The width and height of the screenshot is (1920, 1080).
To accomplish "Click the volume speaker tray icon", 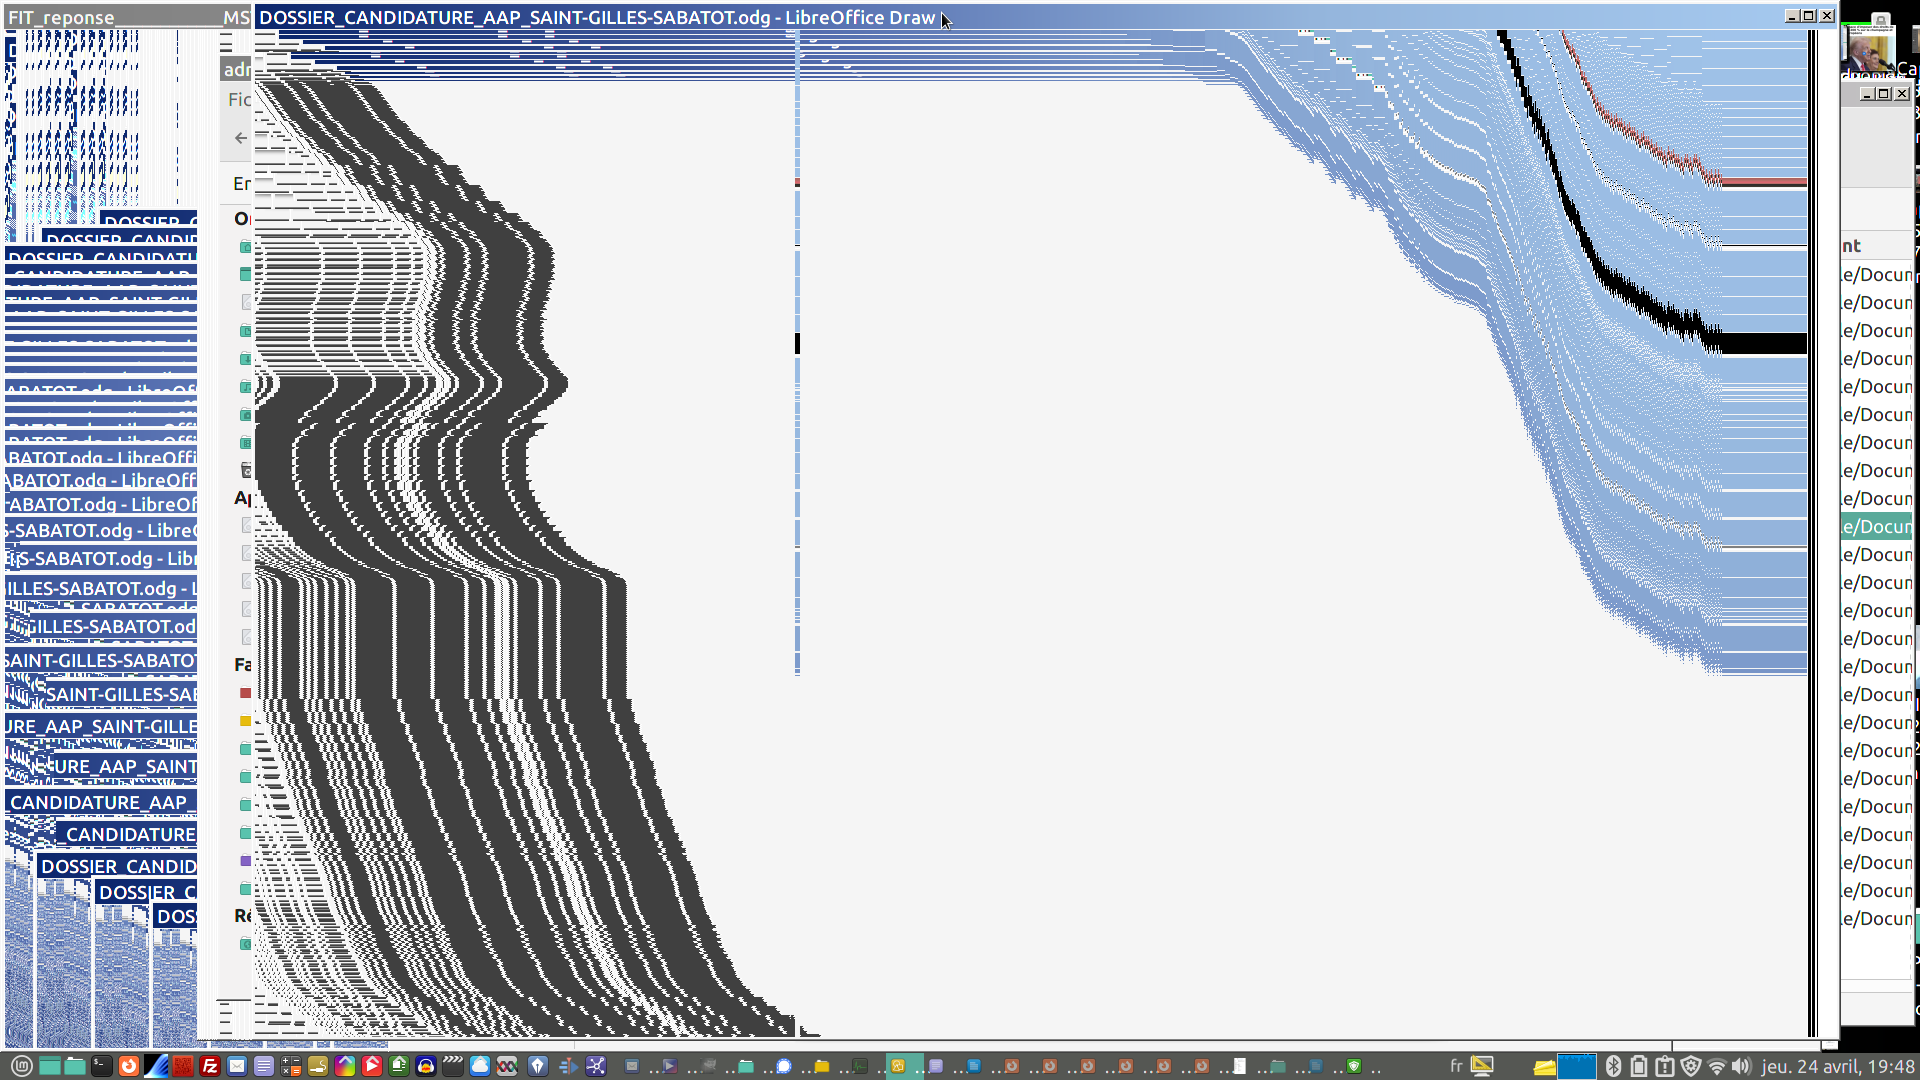I will tap(1742, 1066).
